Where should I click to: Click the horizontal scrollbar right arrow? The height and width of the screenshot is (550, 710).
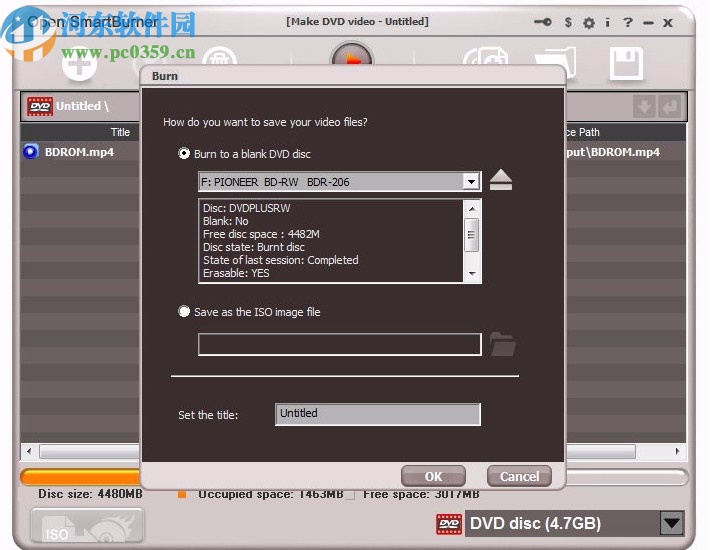pos(677,451)
